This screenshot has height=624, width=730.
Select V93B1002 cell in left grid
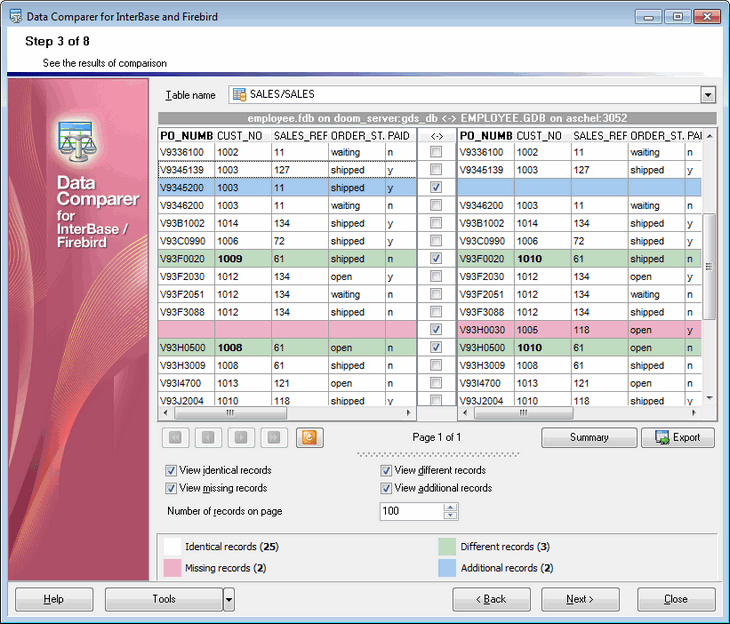coord(186,224)
